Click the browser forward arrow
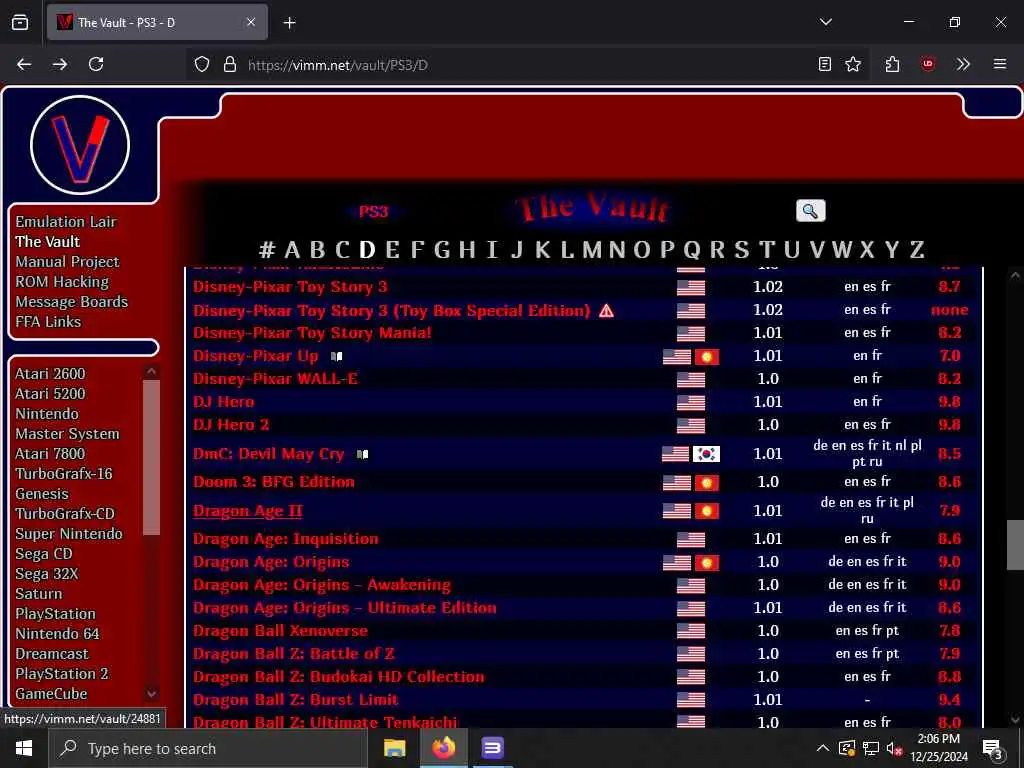 click(59, 64)
